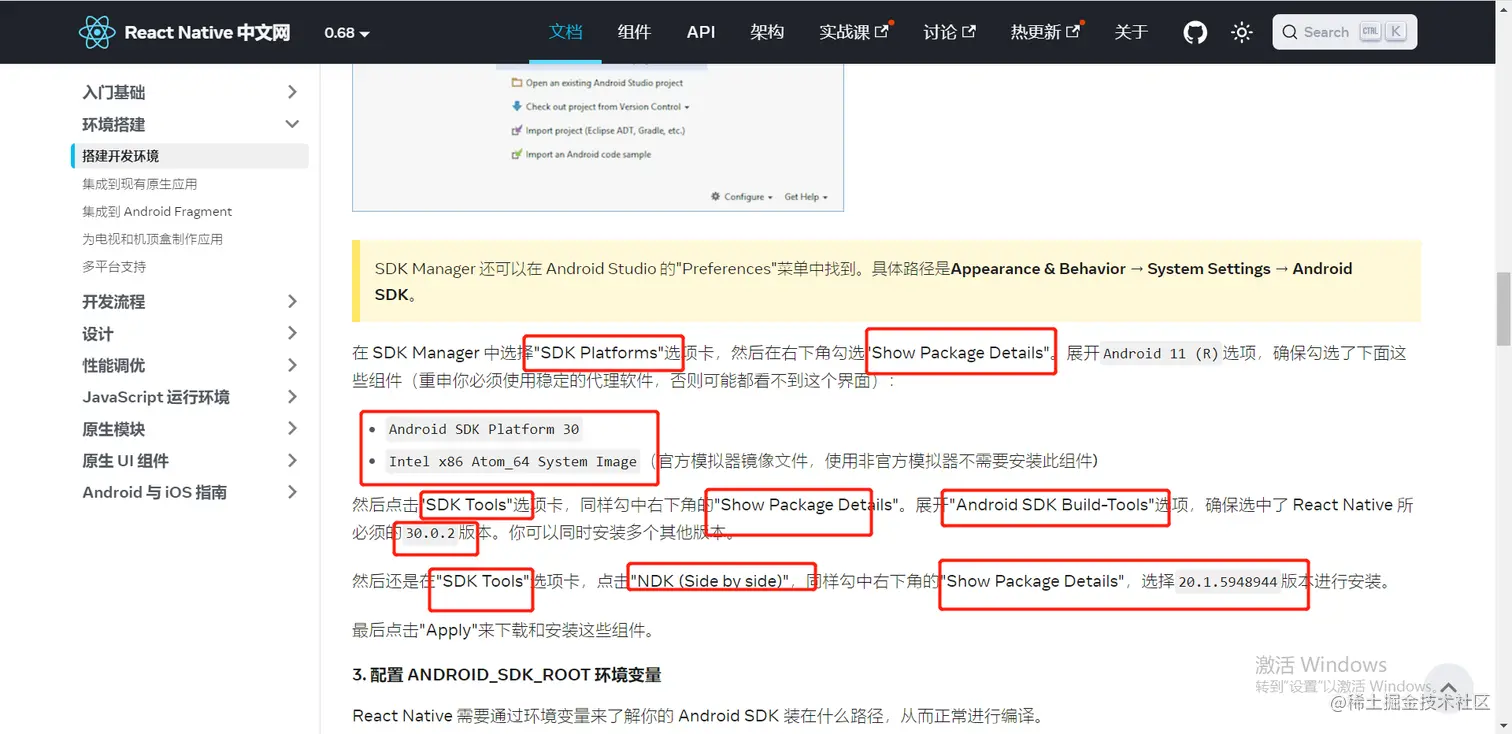Click the page's vertical scrollbar thumb
This screenshot has height=734, width=1512.
pyautogui.click(x=1502, y=307)
